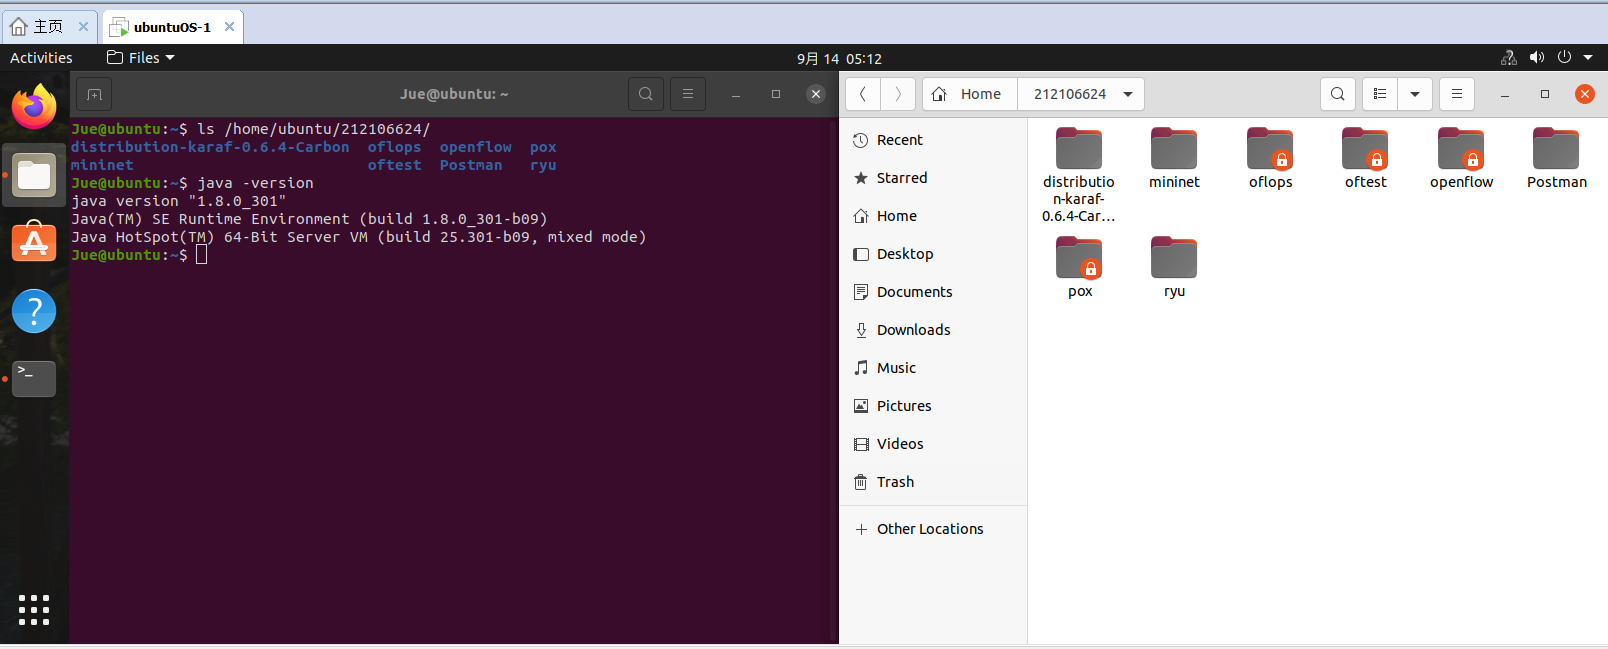Open the network status icon

tap(1509, 58)
